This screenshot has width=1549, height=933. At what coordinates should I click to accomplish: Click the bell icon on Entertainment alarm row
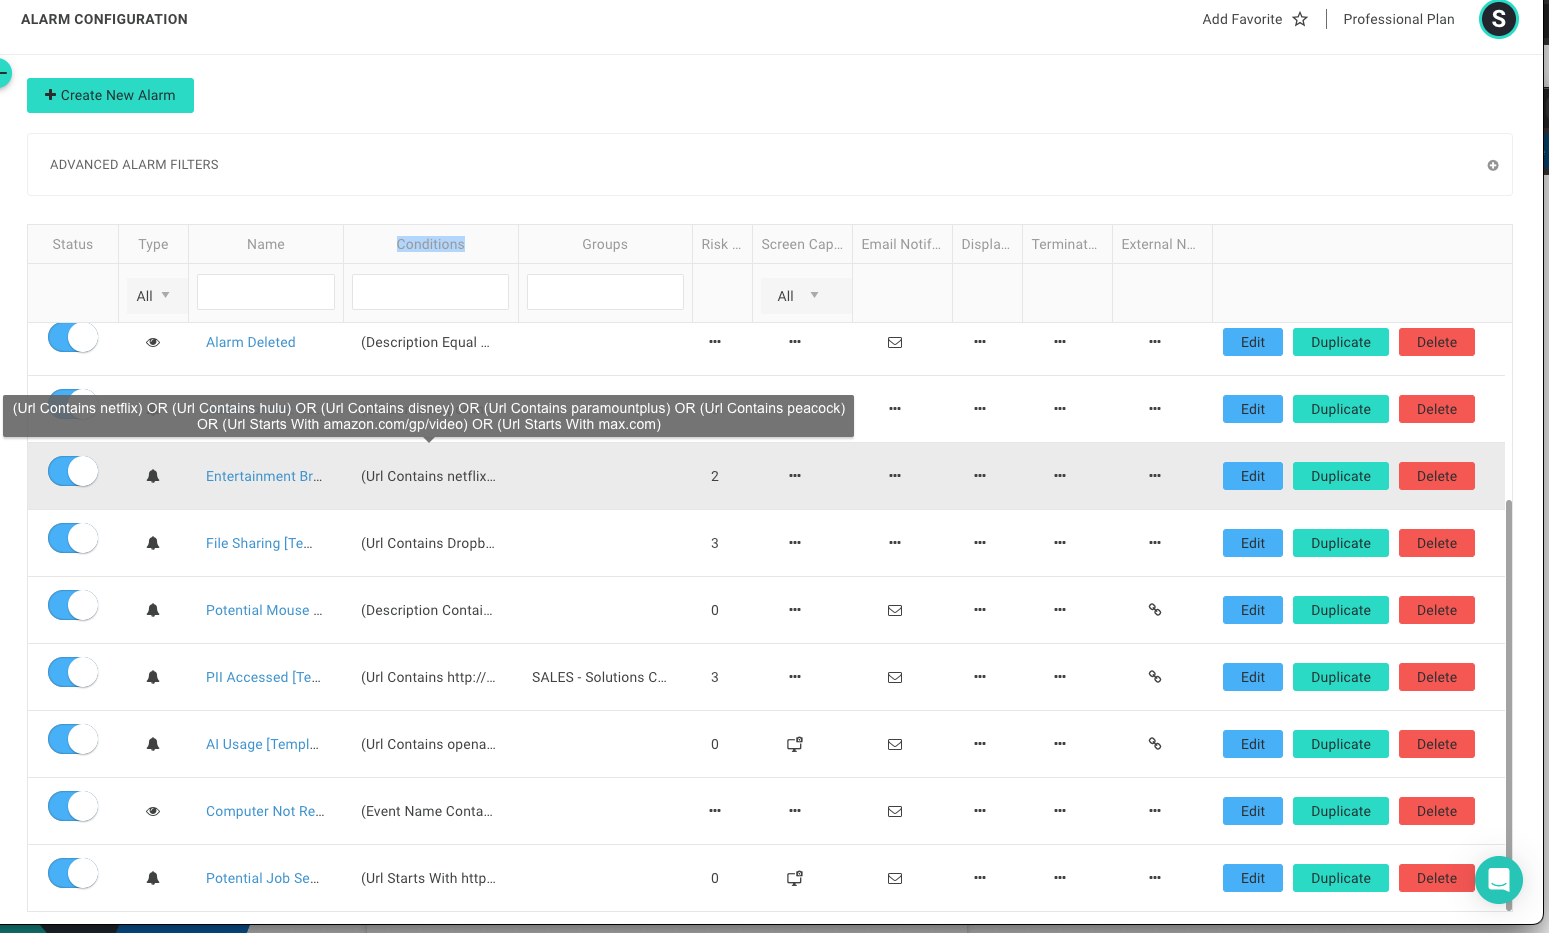[x=153, y=475]
